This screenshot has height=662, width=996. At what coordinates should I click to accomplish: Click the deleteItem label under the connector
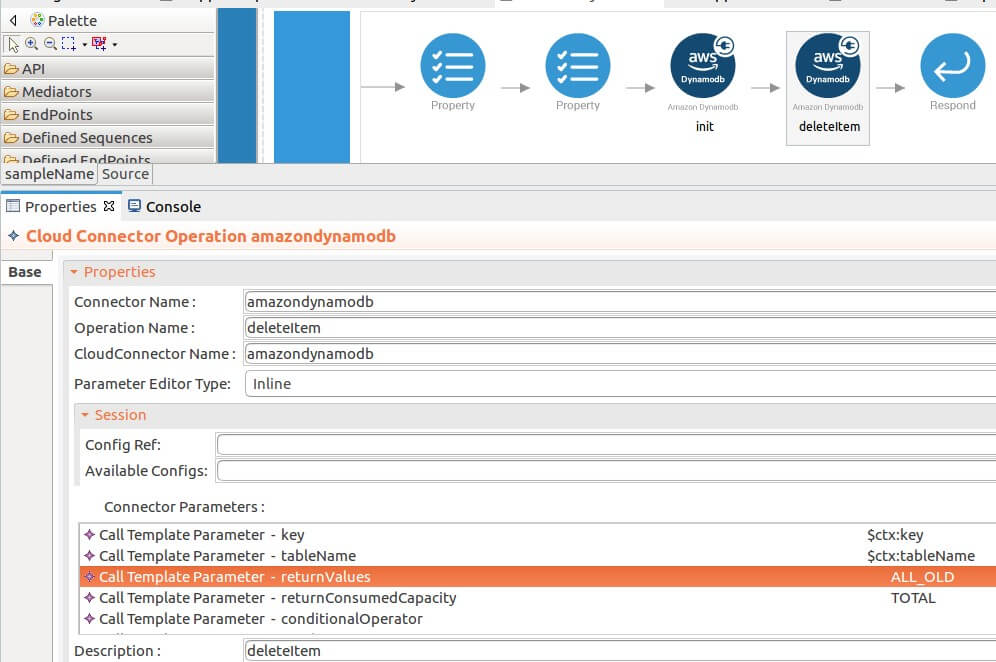[x=829, y=126]
